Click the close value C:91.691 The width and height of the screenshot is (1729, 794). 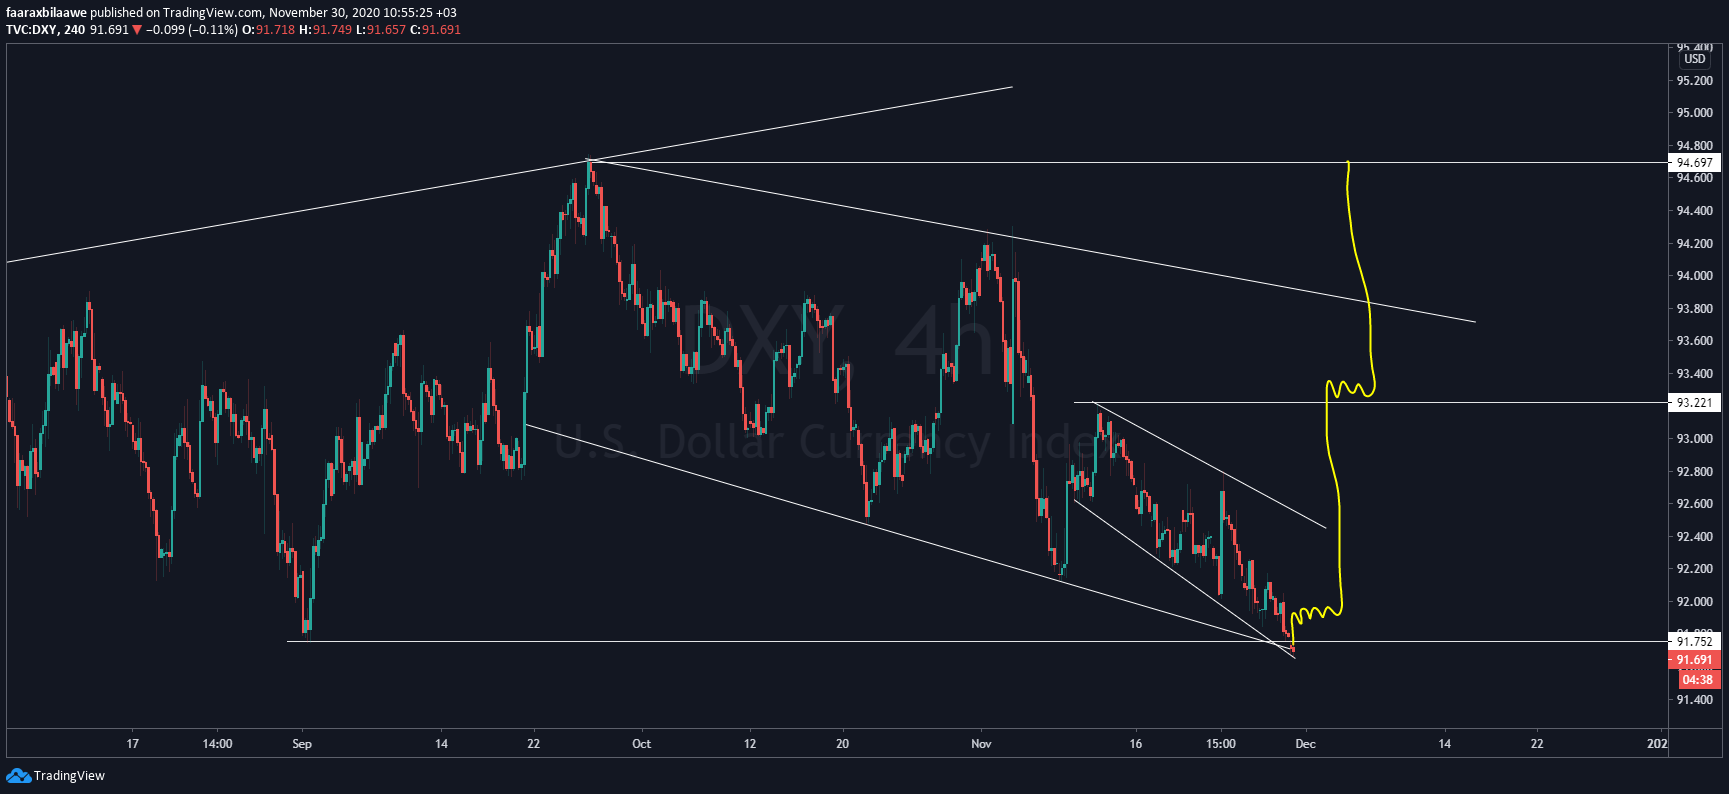tap(435, 30)
